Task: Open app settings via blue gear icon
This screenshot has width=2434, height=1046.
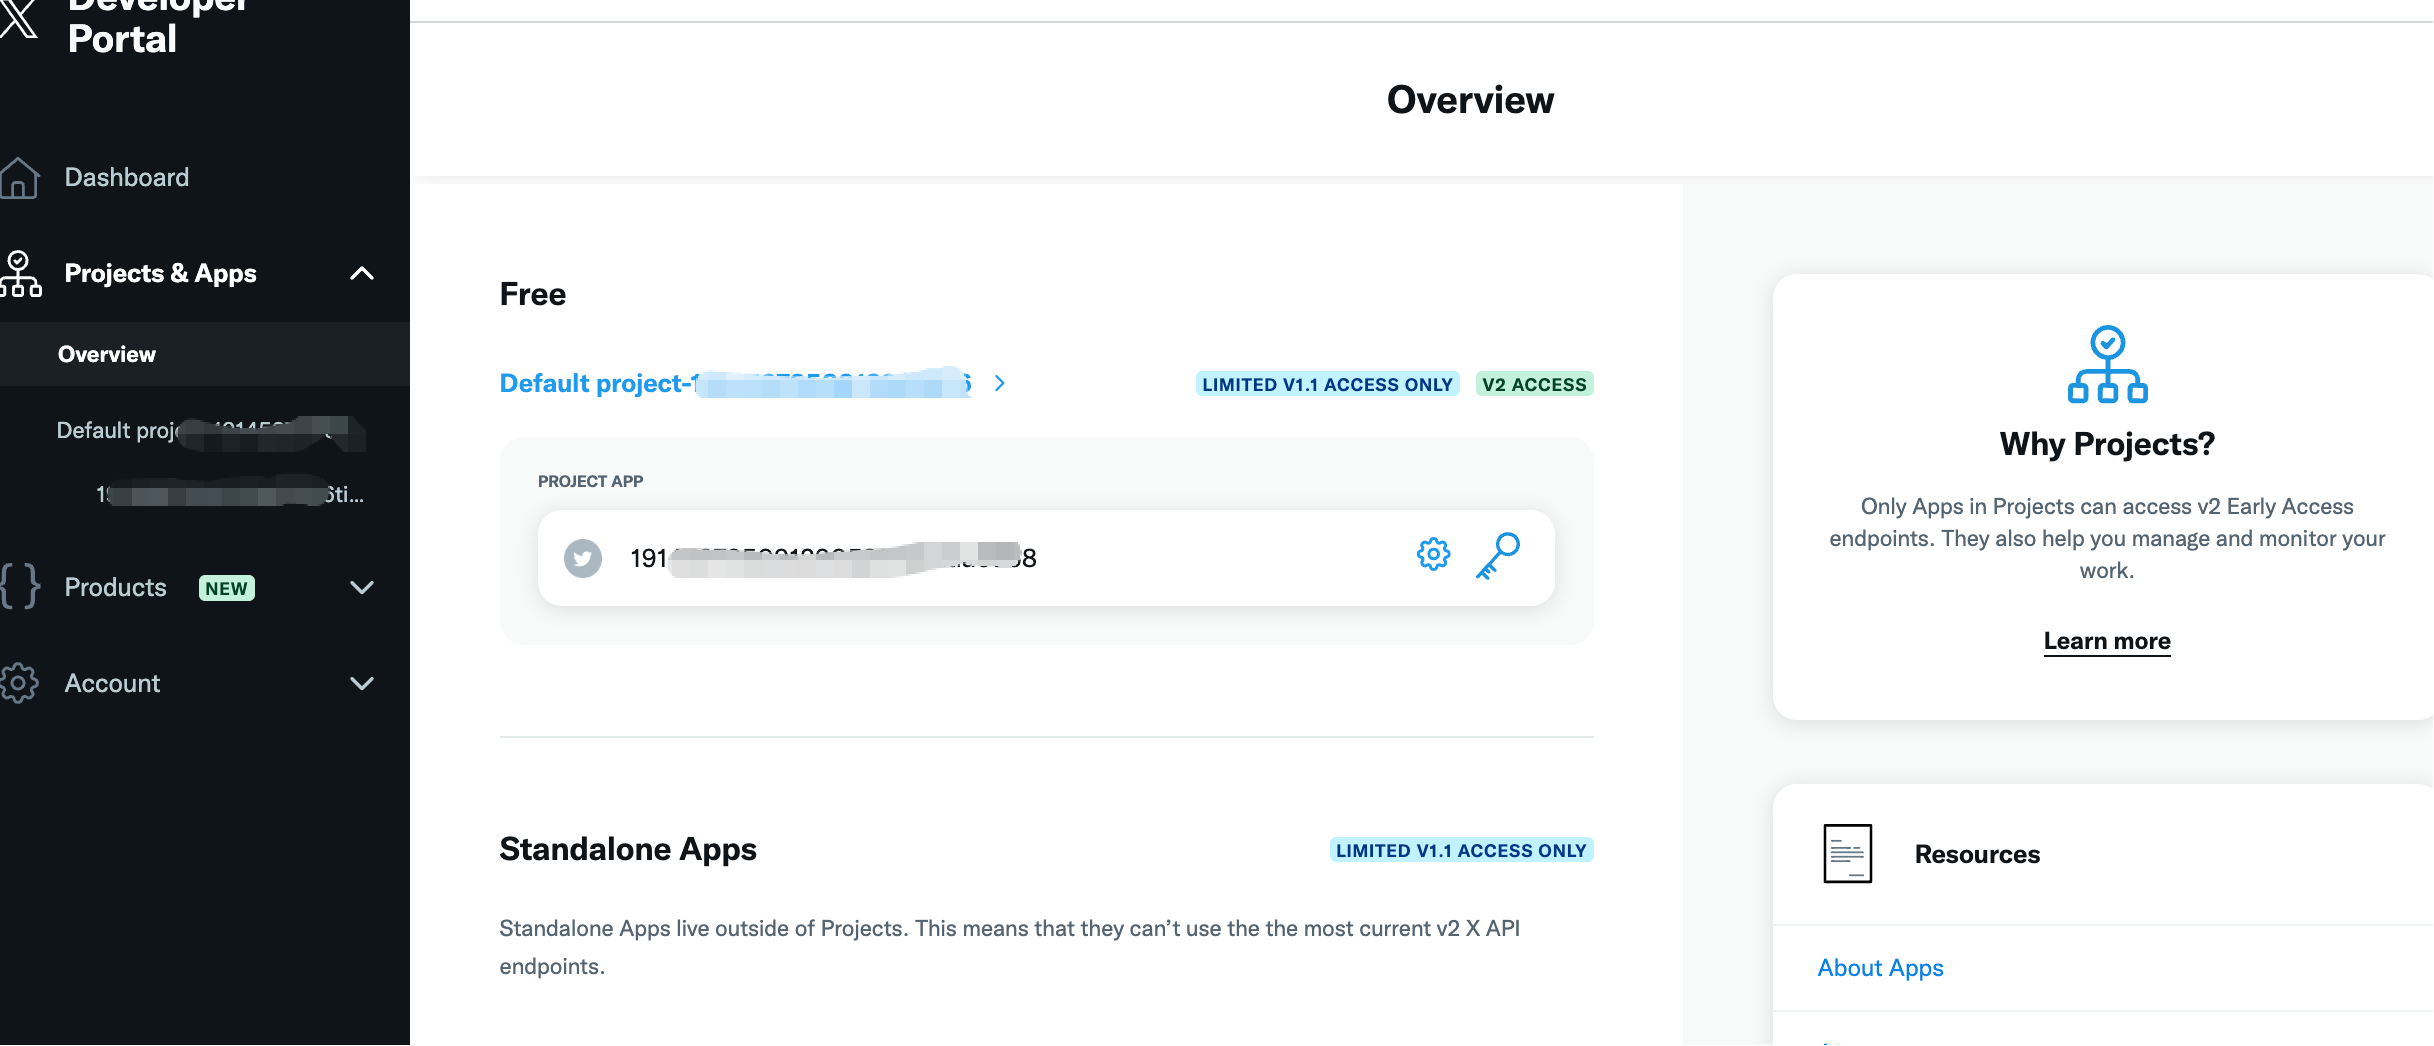Action: 1433,554
